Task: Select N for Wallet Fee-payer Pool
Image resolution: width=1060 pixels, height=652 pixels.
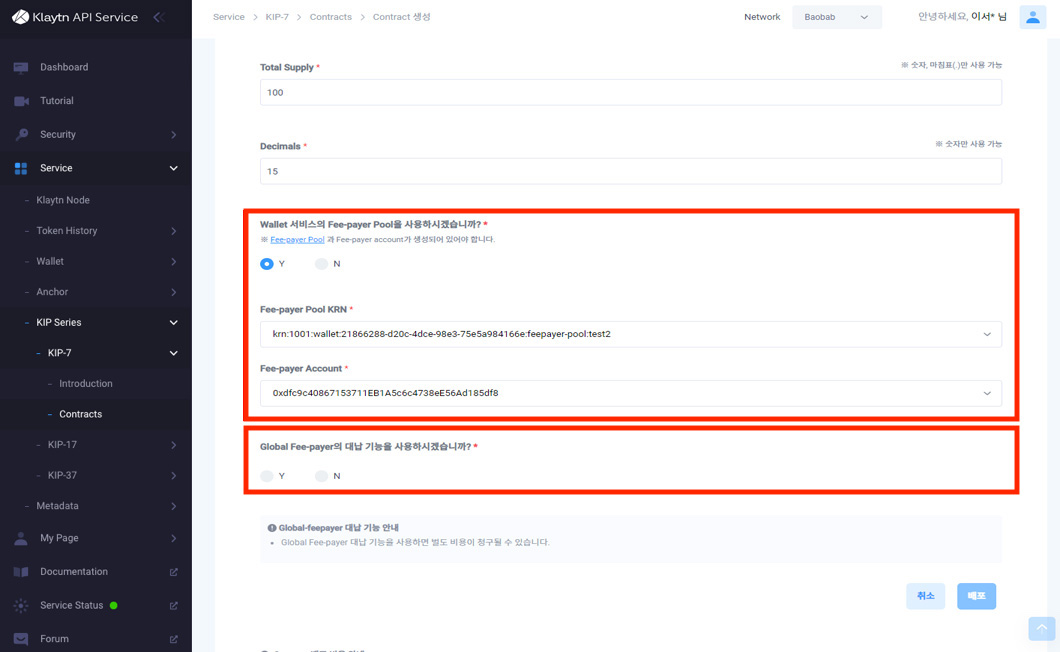Action: click(321, 264)
